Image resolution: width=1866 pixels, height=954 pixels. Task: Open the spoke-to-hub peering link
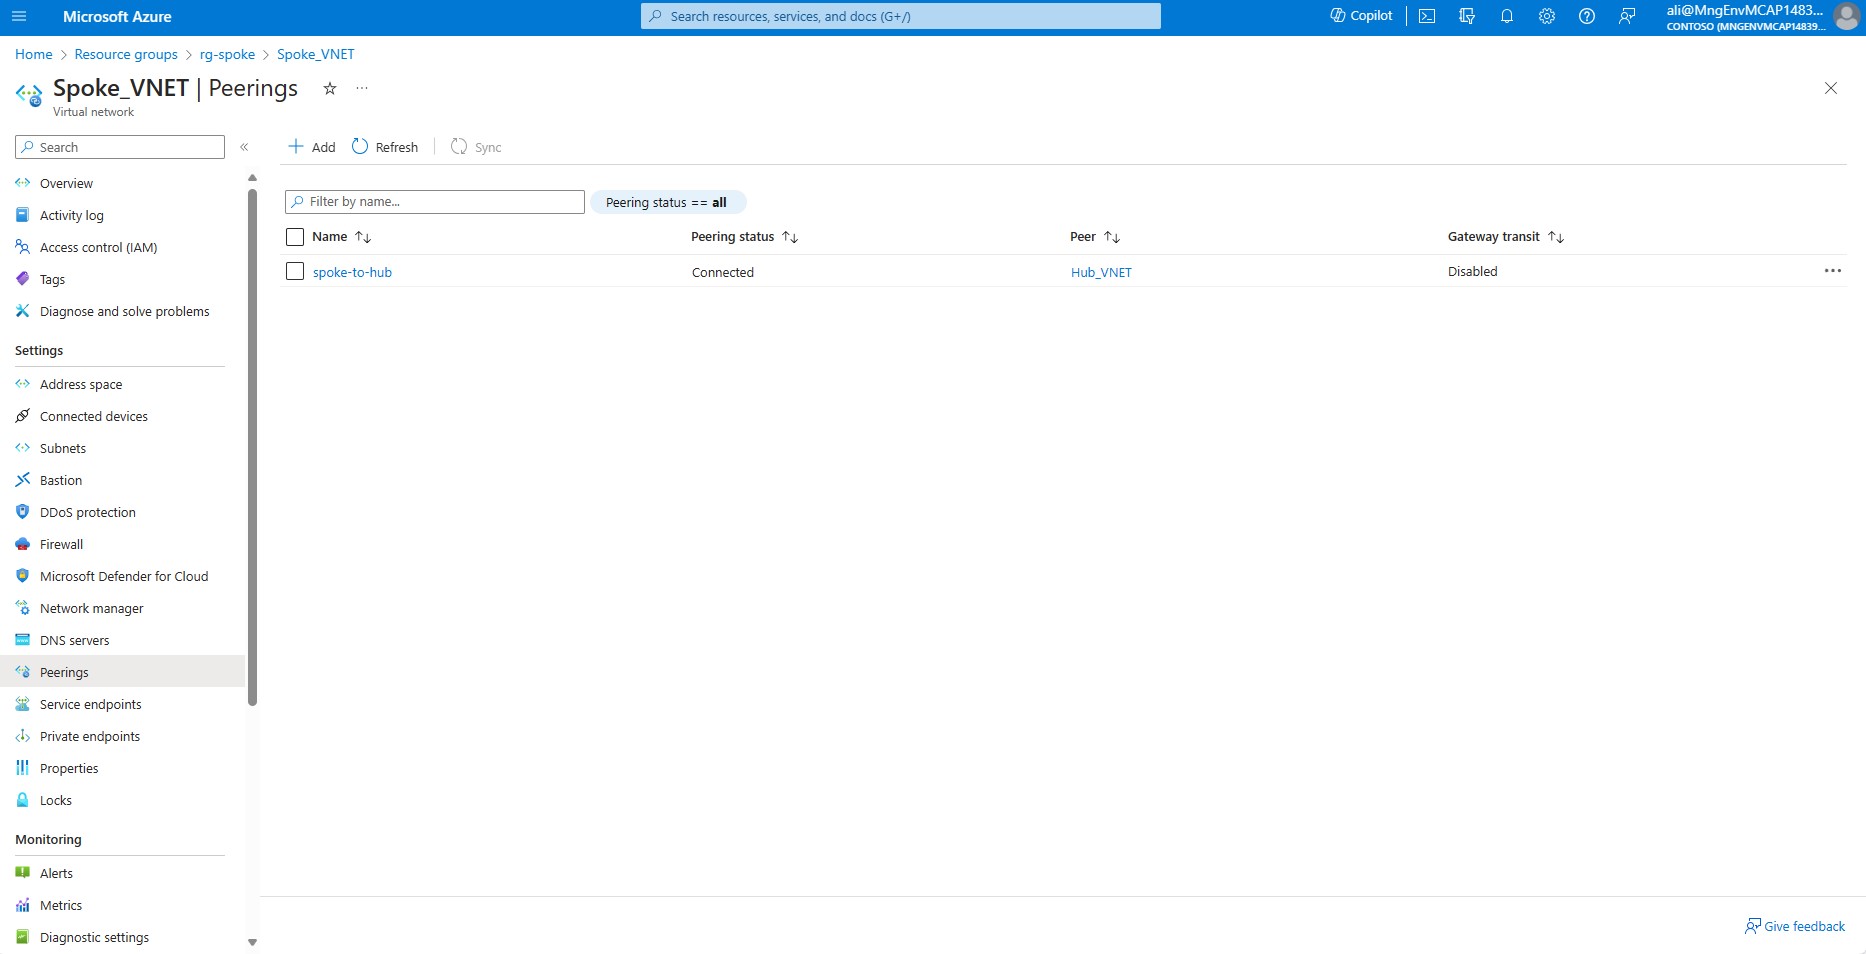pos(352,272)
